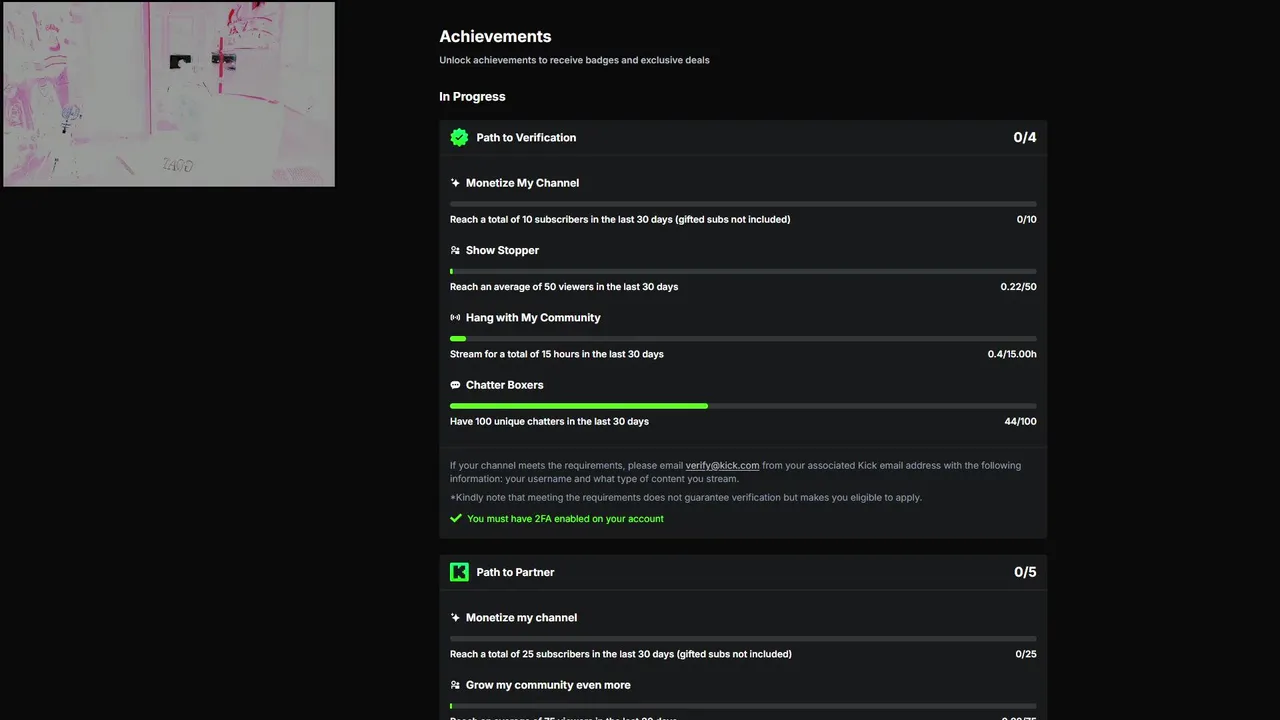Click the 0/5 partner progress counter
The height and width of the screenshot is (720, 1280).
pyautogui.click(x=1024, y=572)
